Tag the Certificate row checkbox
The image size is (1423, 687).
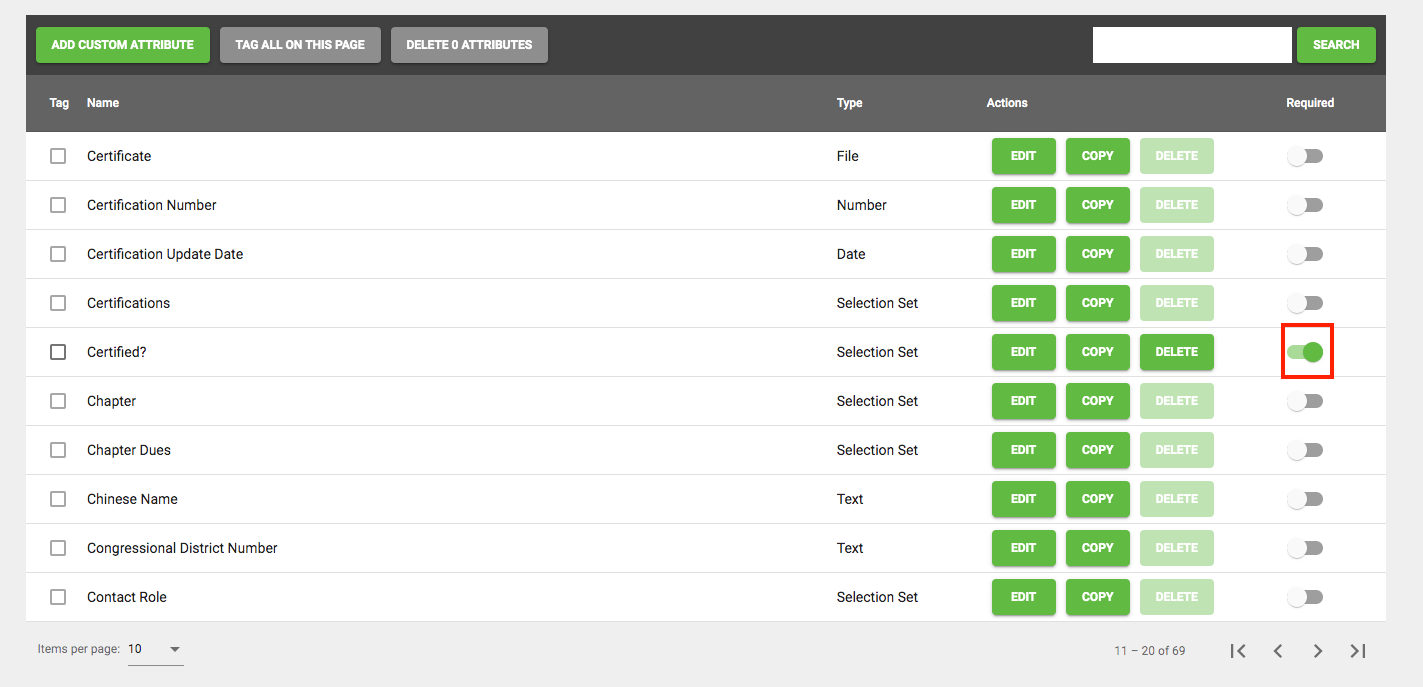coord(58,156)
